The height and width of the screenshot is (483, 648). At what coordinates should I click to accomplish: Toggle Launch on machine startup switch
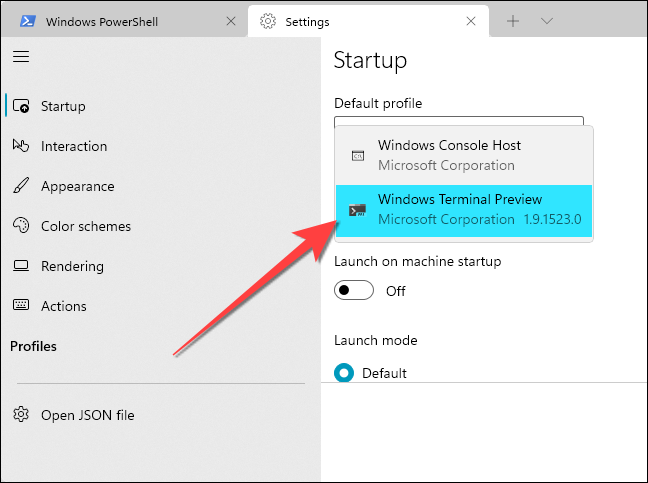coord(354,291)
